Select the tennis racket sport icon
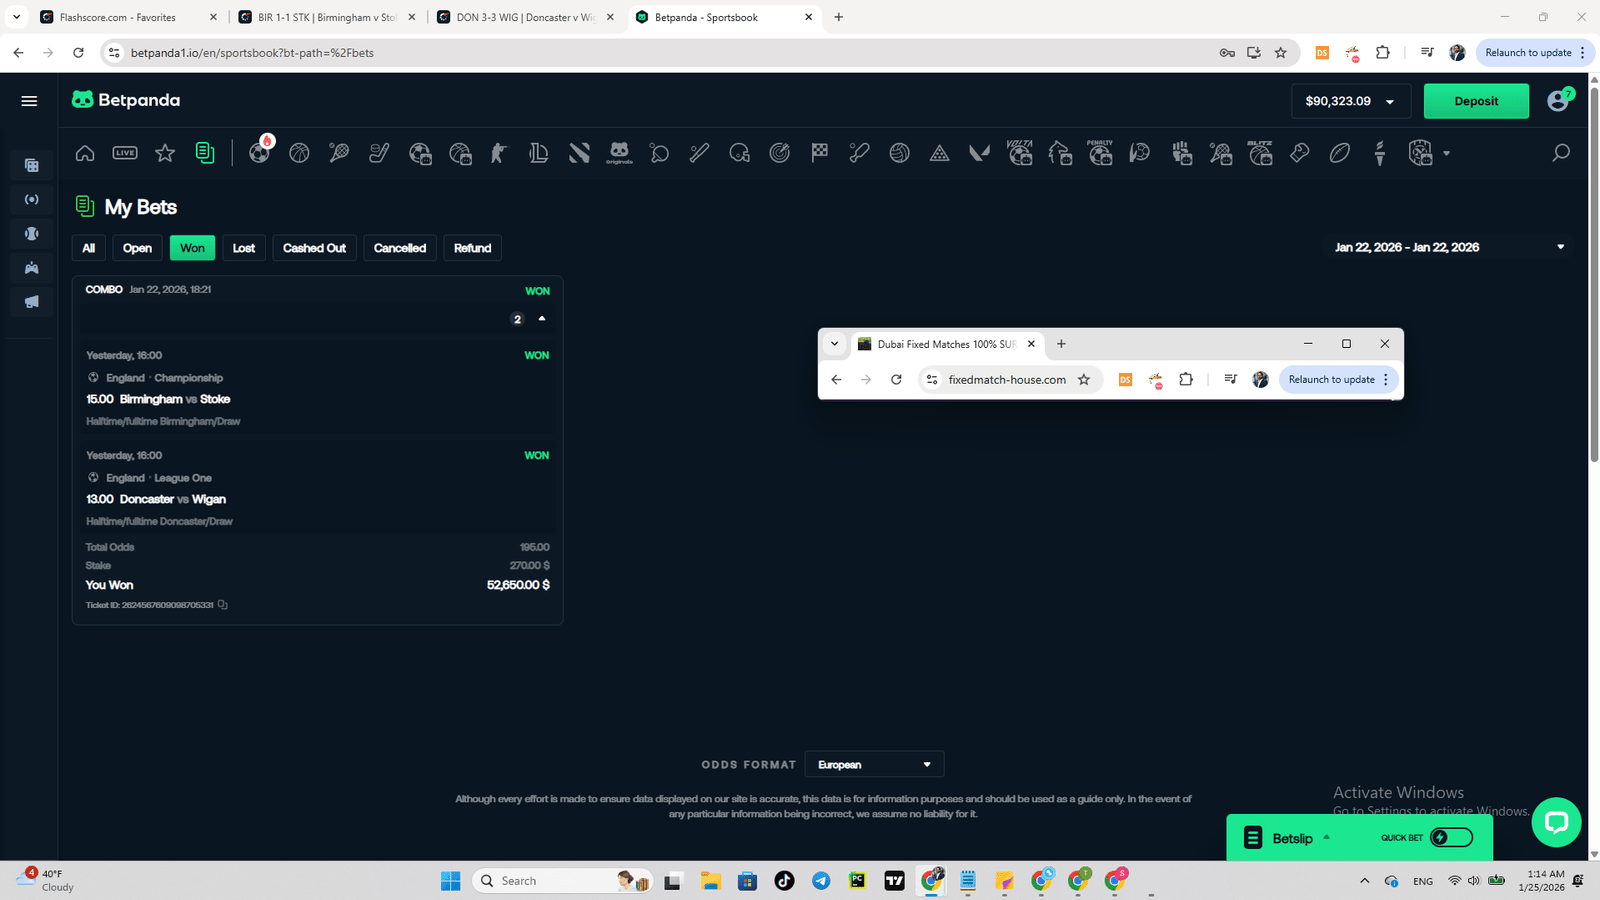The width and height of the screenshot is (1600, 900). (339, 153)
